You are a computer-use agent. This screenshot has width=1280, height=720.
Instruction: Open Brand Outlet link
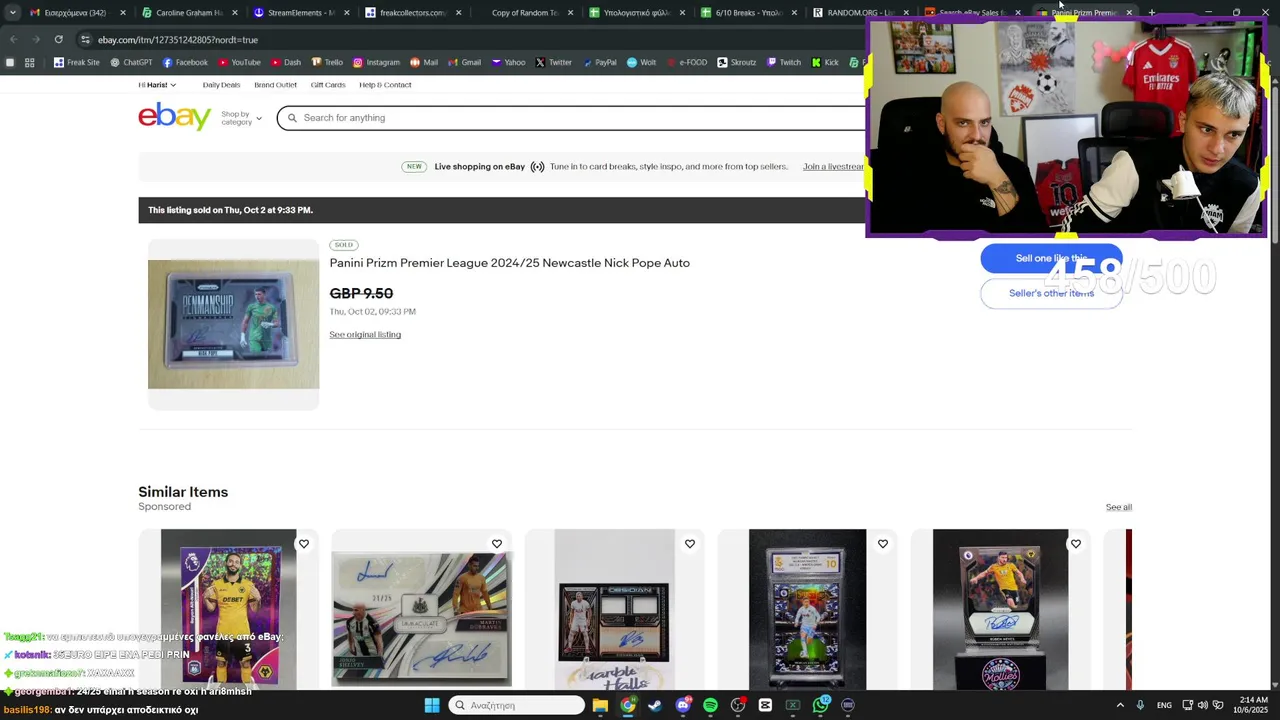(x=275, y=85)
